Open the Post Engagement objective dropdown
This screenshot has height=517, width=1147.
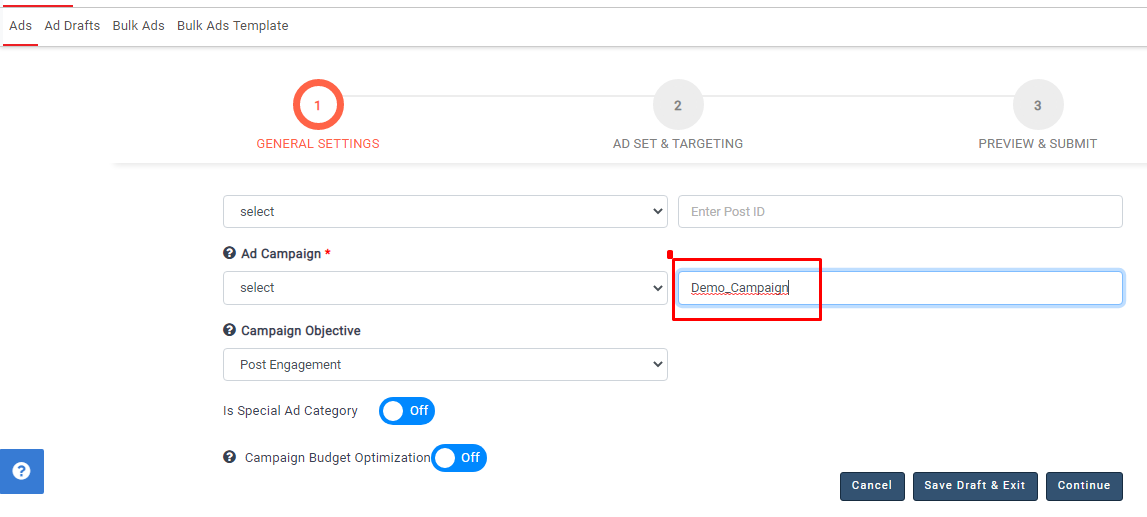[445, 365]
